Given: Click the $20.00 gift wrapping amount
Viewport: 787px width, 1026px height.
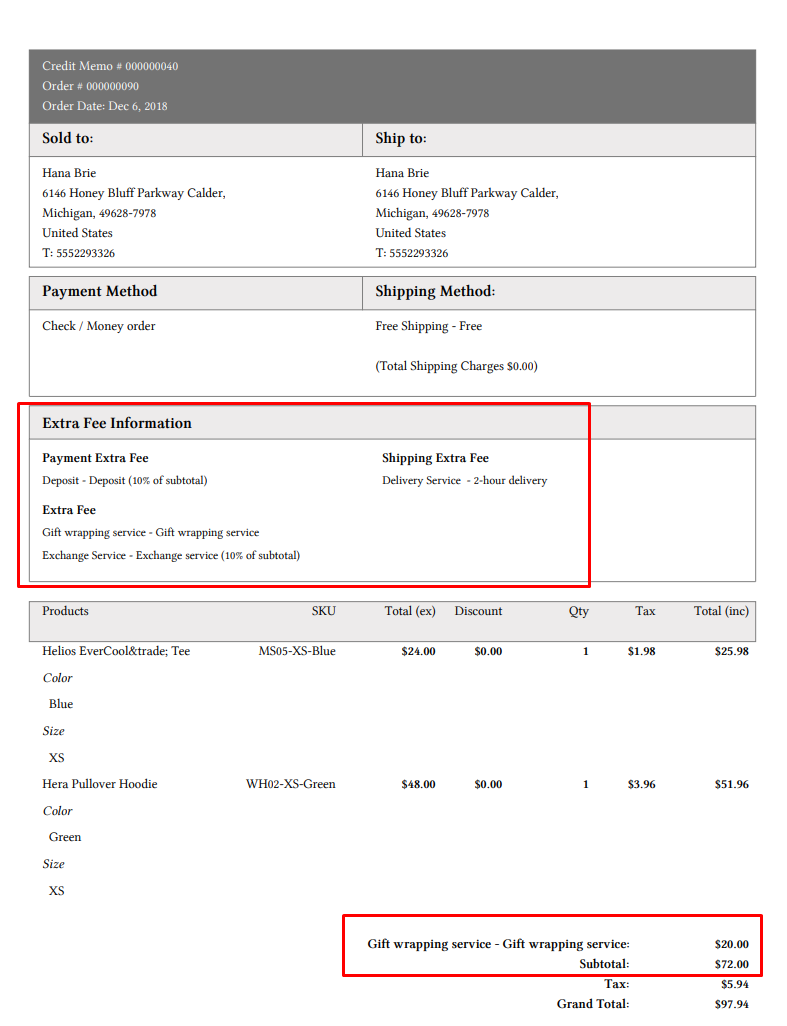Looking at the screenshot, I should pyautogui.click(x=731, y=944).
